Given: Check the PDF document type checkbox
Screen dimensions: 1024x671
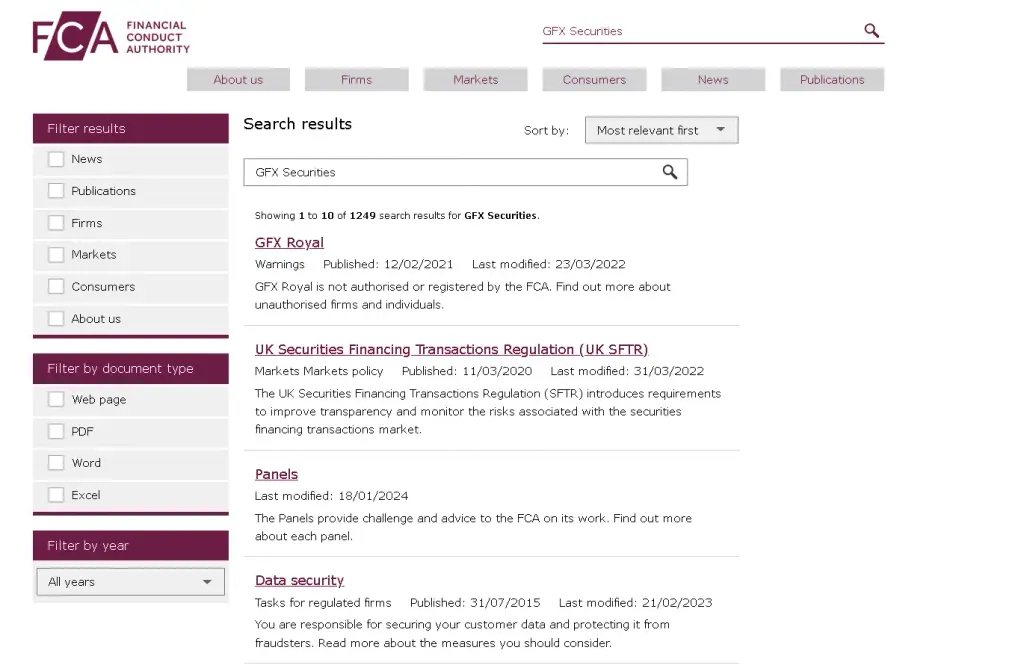Looking at the screenshot, I should point(56,431).
